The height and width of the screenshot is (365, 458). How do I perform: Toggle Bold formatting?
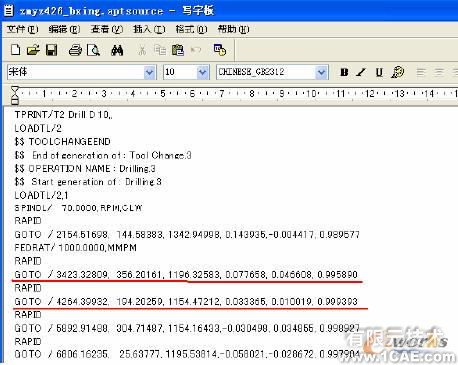click(x=344, y=72)
